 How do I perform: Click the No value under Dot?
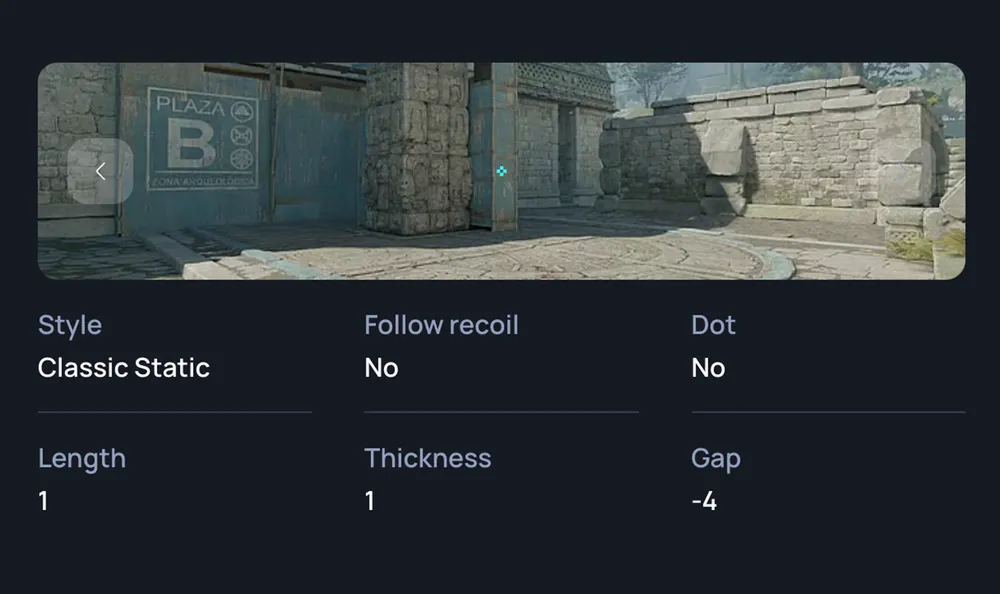click(x=708, y=368)
